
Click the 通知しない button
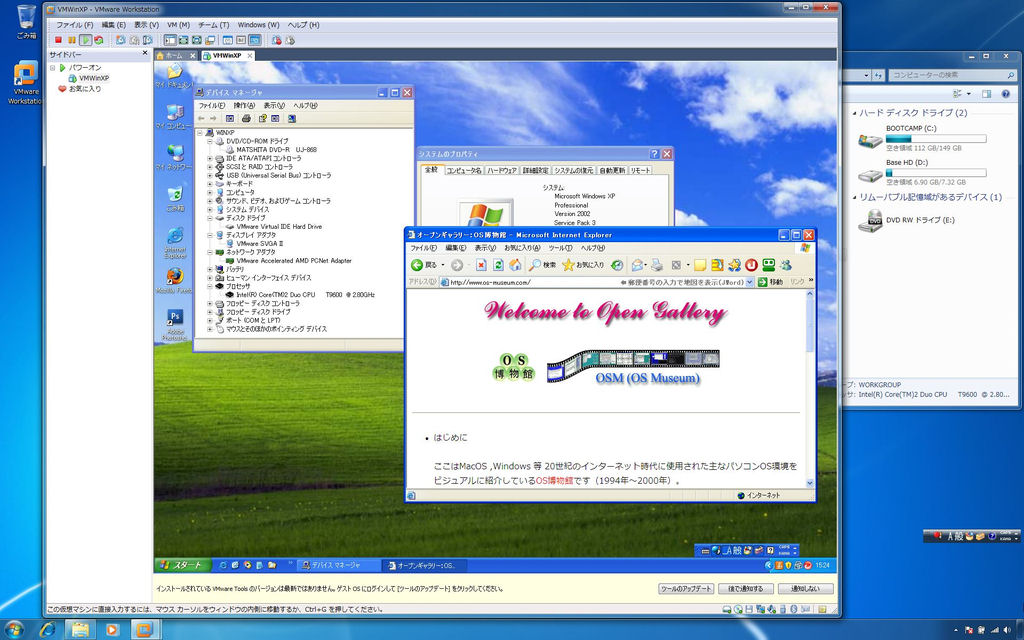(x=806, y=588)
